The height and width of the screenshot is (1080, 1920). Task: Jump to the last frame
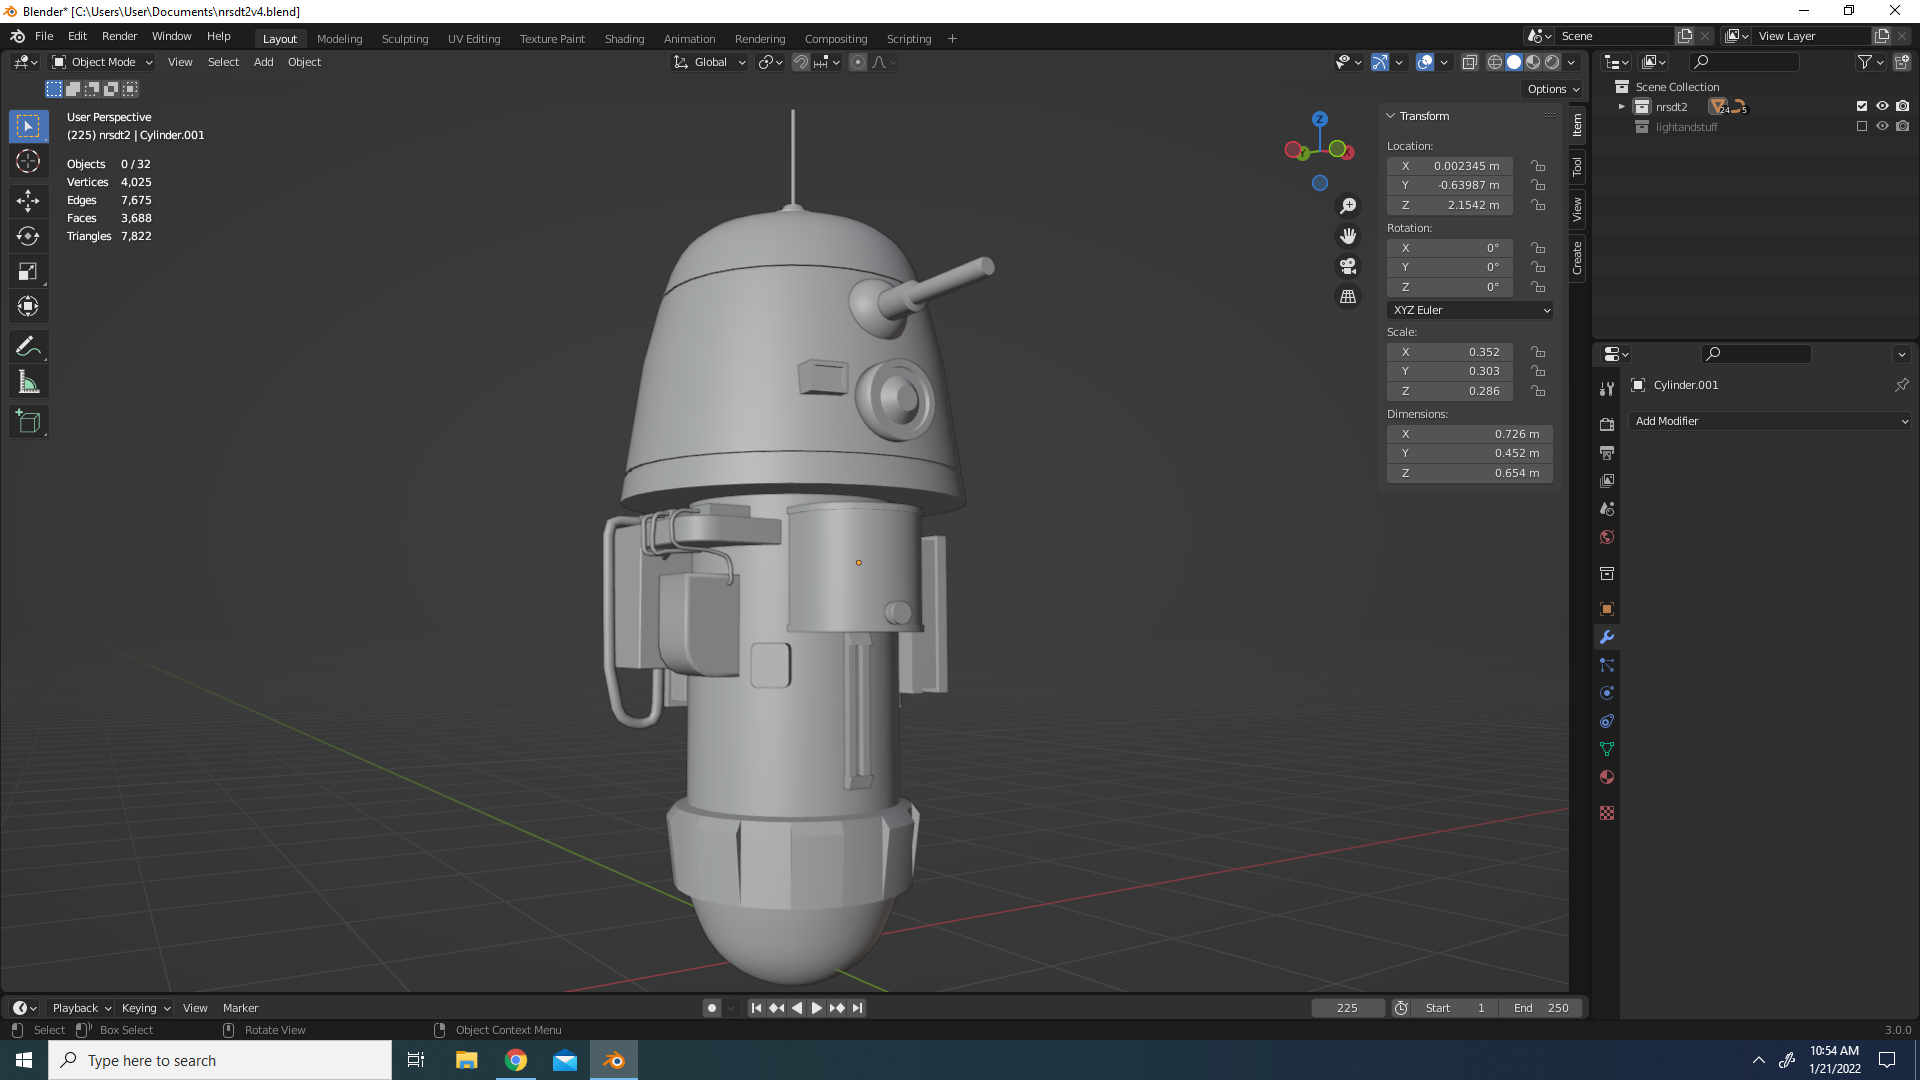click(x=858, y=1008)
